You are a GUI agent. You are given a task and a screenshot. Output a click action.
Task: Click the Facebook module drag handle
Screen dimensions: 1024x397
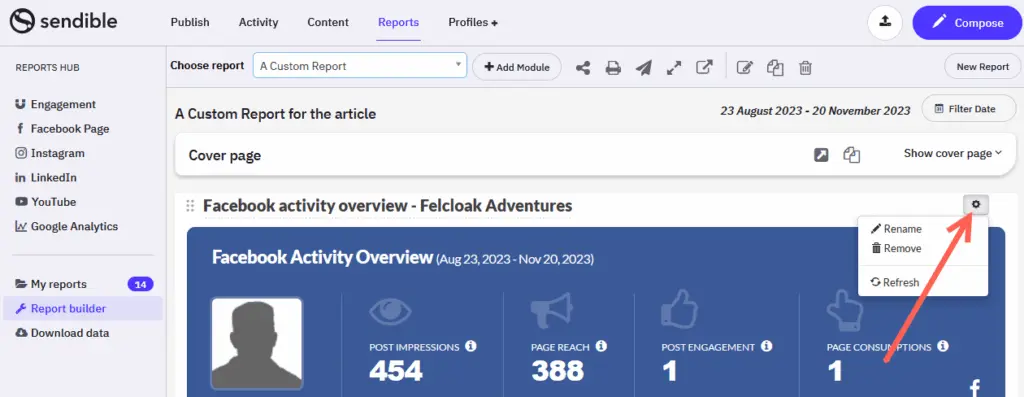point(190,206)
